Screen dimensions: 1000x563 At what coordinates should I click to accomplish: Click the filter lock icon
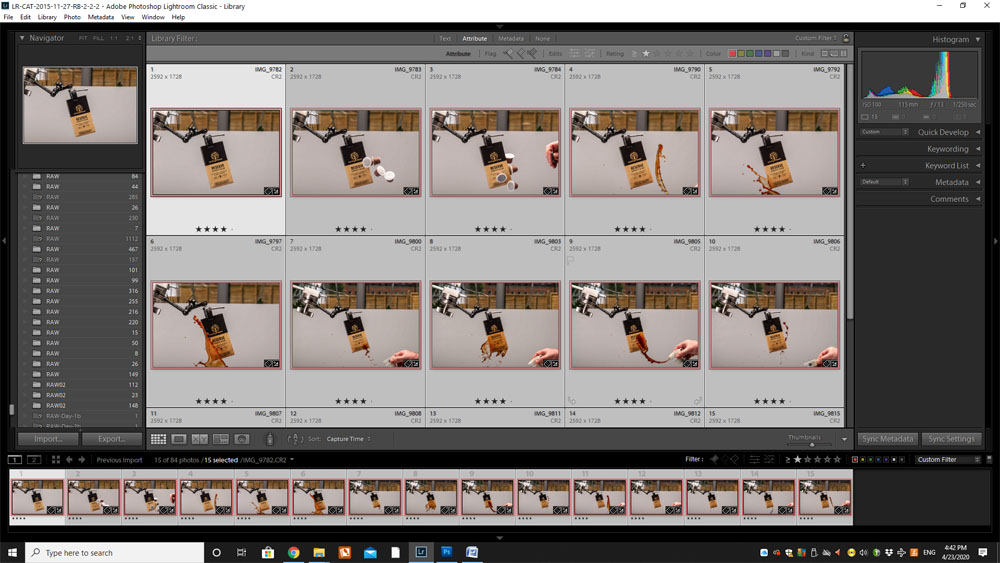pos(846,38)
